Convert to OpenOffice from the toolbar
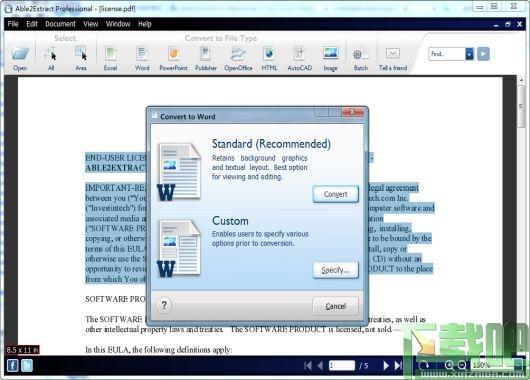Image resolution: width=530 pixels, height=380 pixels. coord(238,58)
